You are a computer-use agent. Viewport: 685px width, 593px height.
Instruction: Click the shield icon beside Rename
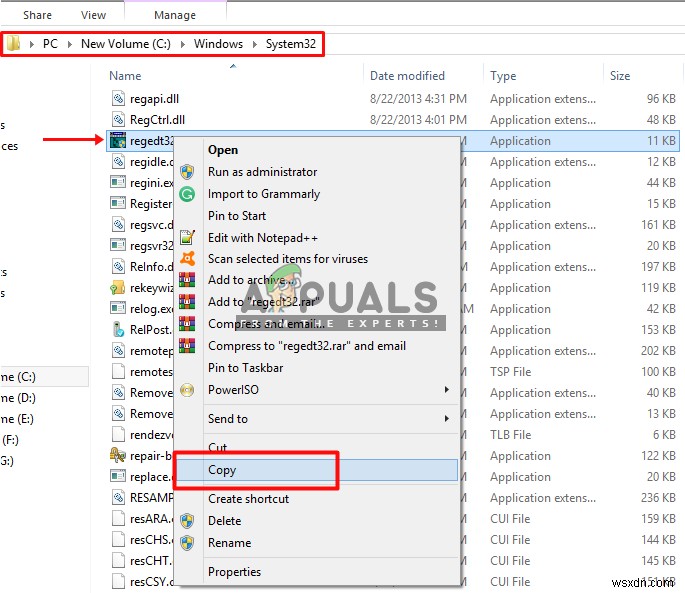187,543
